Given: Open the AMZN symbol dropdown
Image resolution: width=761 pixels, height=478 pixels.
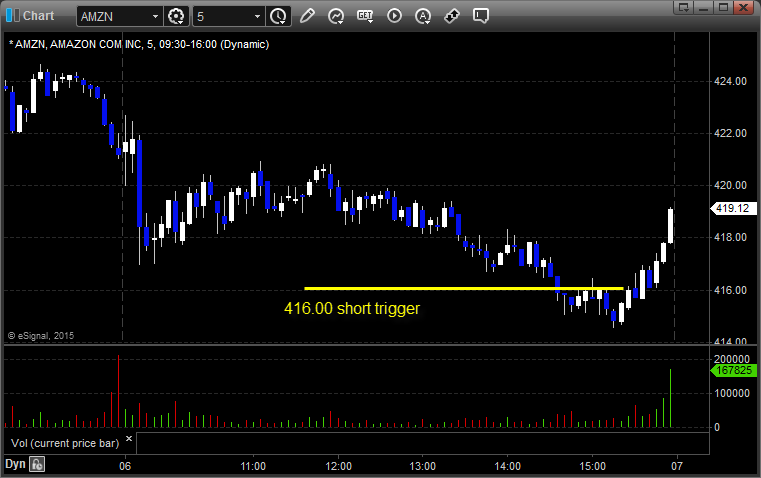Looking at the screenshot, I should pos(155,16).
